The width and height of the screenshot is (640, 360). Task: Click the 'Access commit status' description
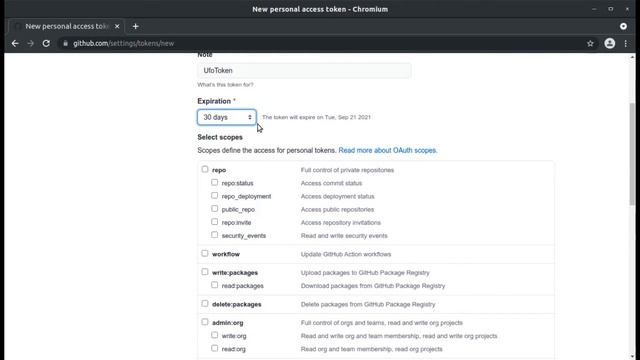point(331,183)
